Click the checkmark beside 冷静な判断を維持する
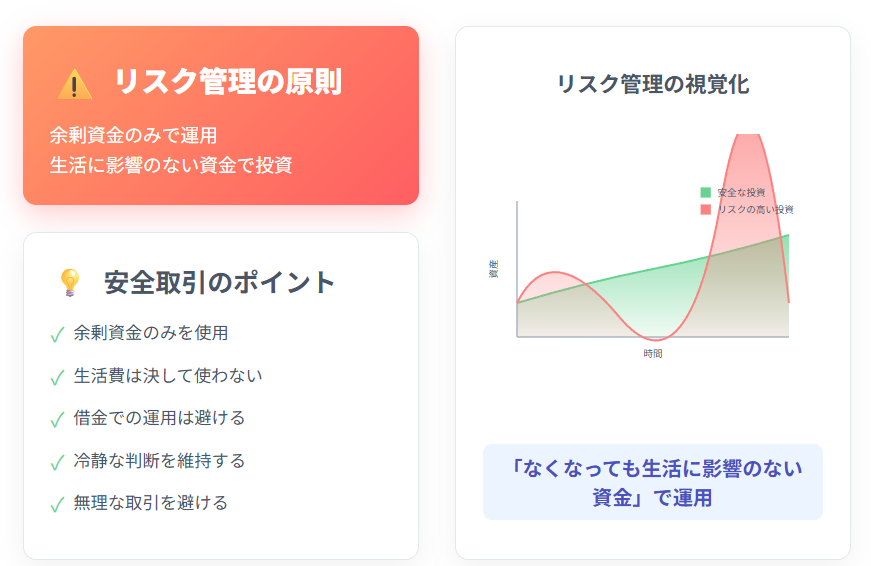The height and width of the screenshot is (566, 871). coord(57,462)
